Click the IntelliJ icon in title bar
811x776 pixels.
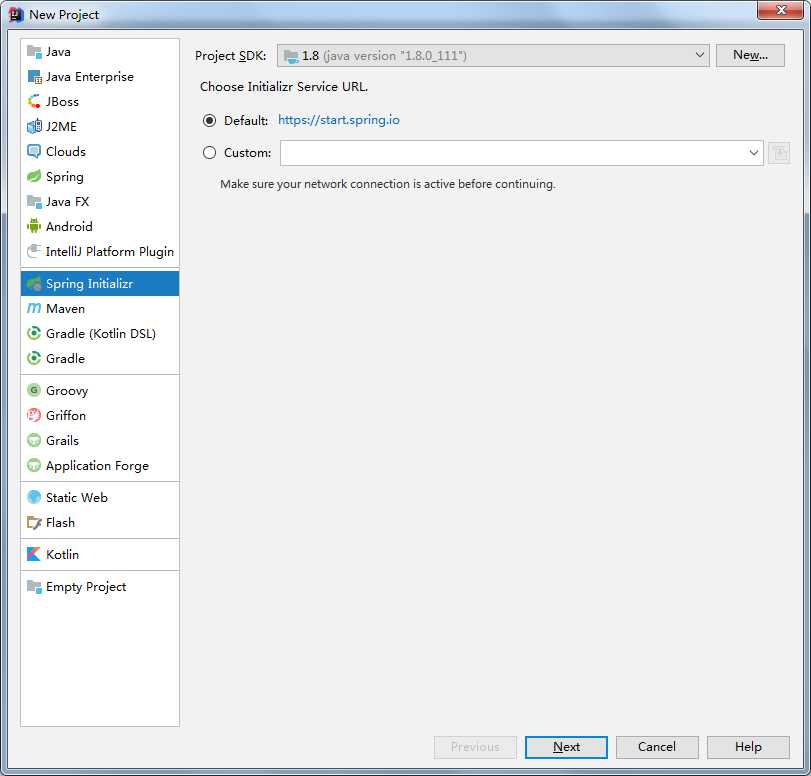[17, 14]
